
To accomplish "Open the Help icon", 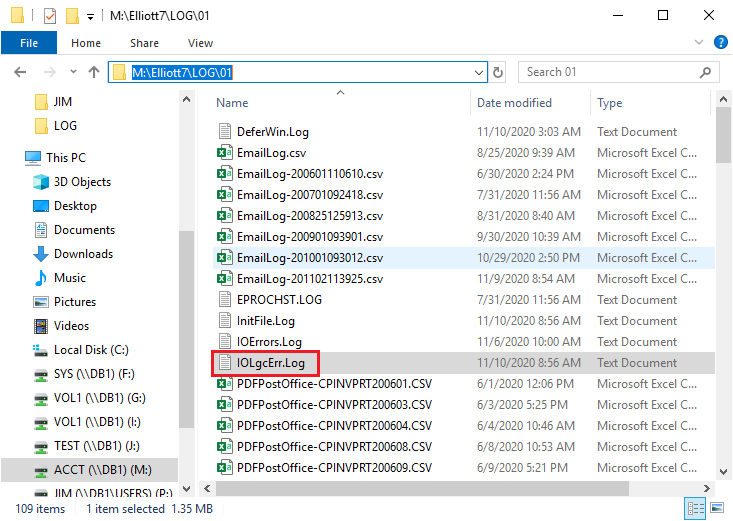I will coord(720,42).
